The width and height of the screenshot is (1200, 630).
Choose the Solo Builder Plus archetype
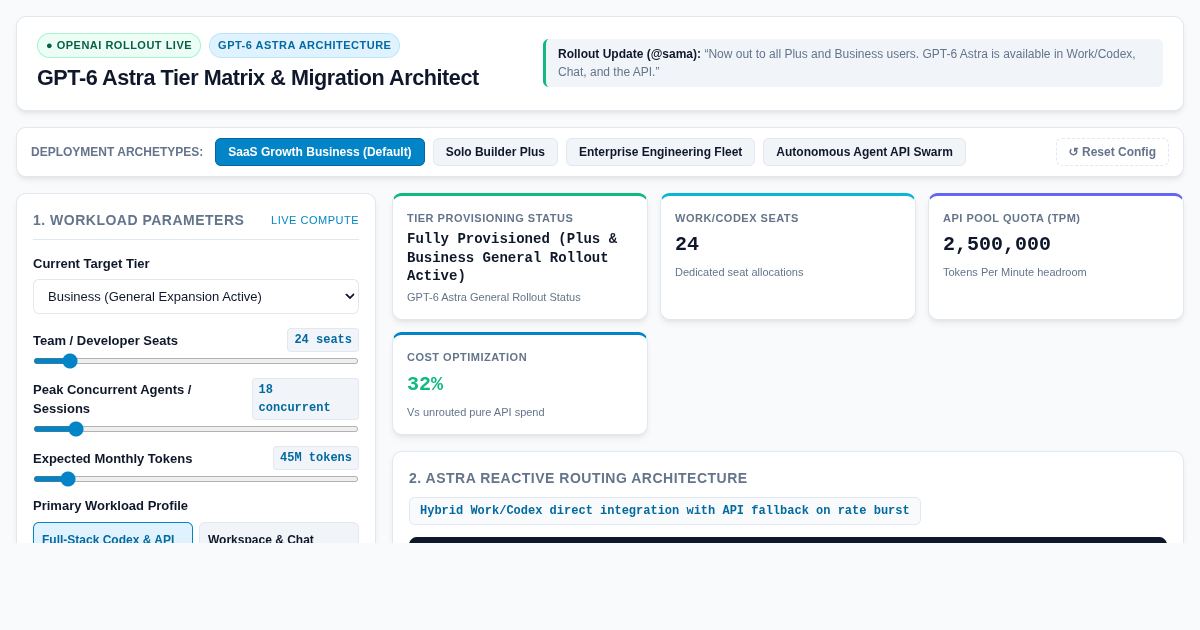[x=495, y=152]
